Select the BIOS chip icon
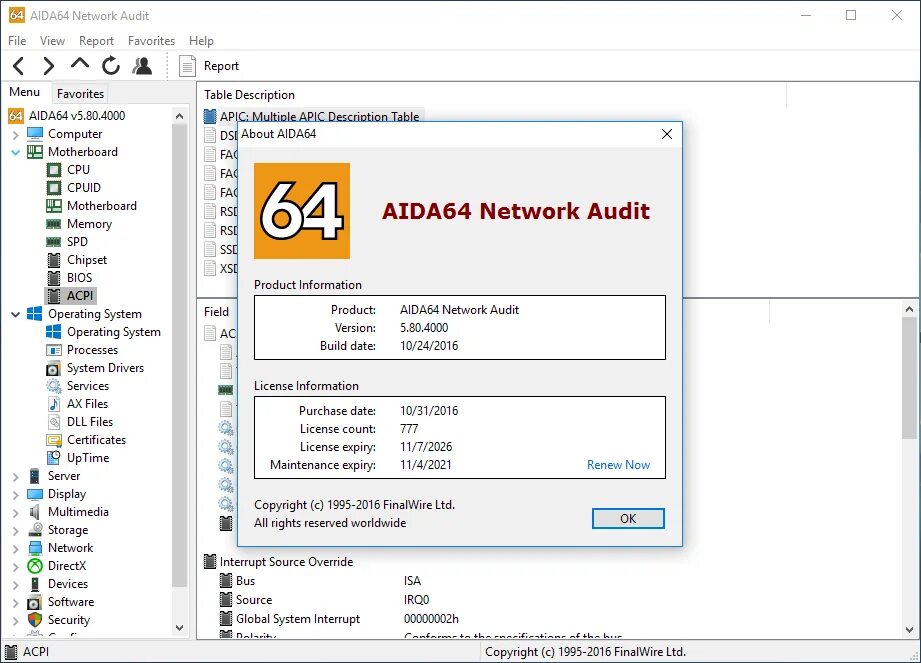 coord(53,278)
